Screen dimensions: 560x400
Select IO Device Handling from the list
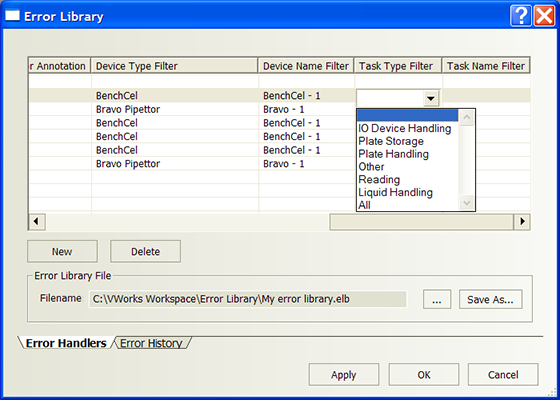[x=405, y=128]
